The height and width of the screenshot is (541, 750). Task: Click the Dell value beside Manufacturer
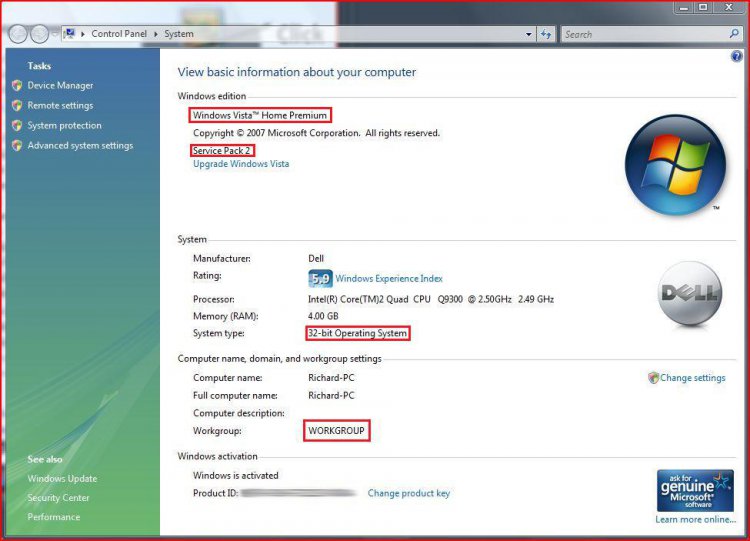point(316,258)
